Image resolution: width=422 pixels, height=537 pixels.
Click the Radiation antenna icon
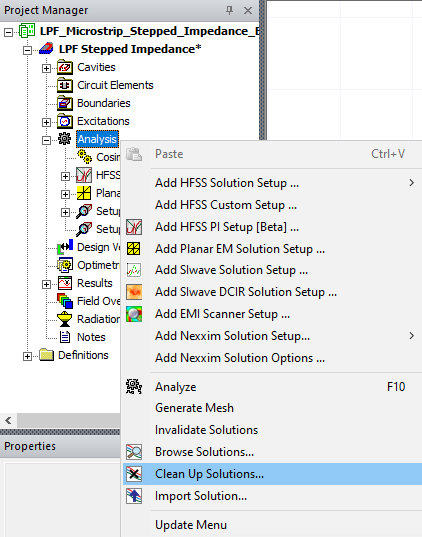click(x=65, y=319)
